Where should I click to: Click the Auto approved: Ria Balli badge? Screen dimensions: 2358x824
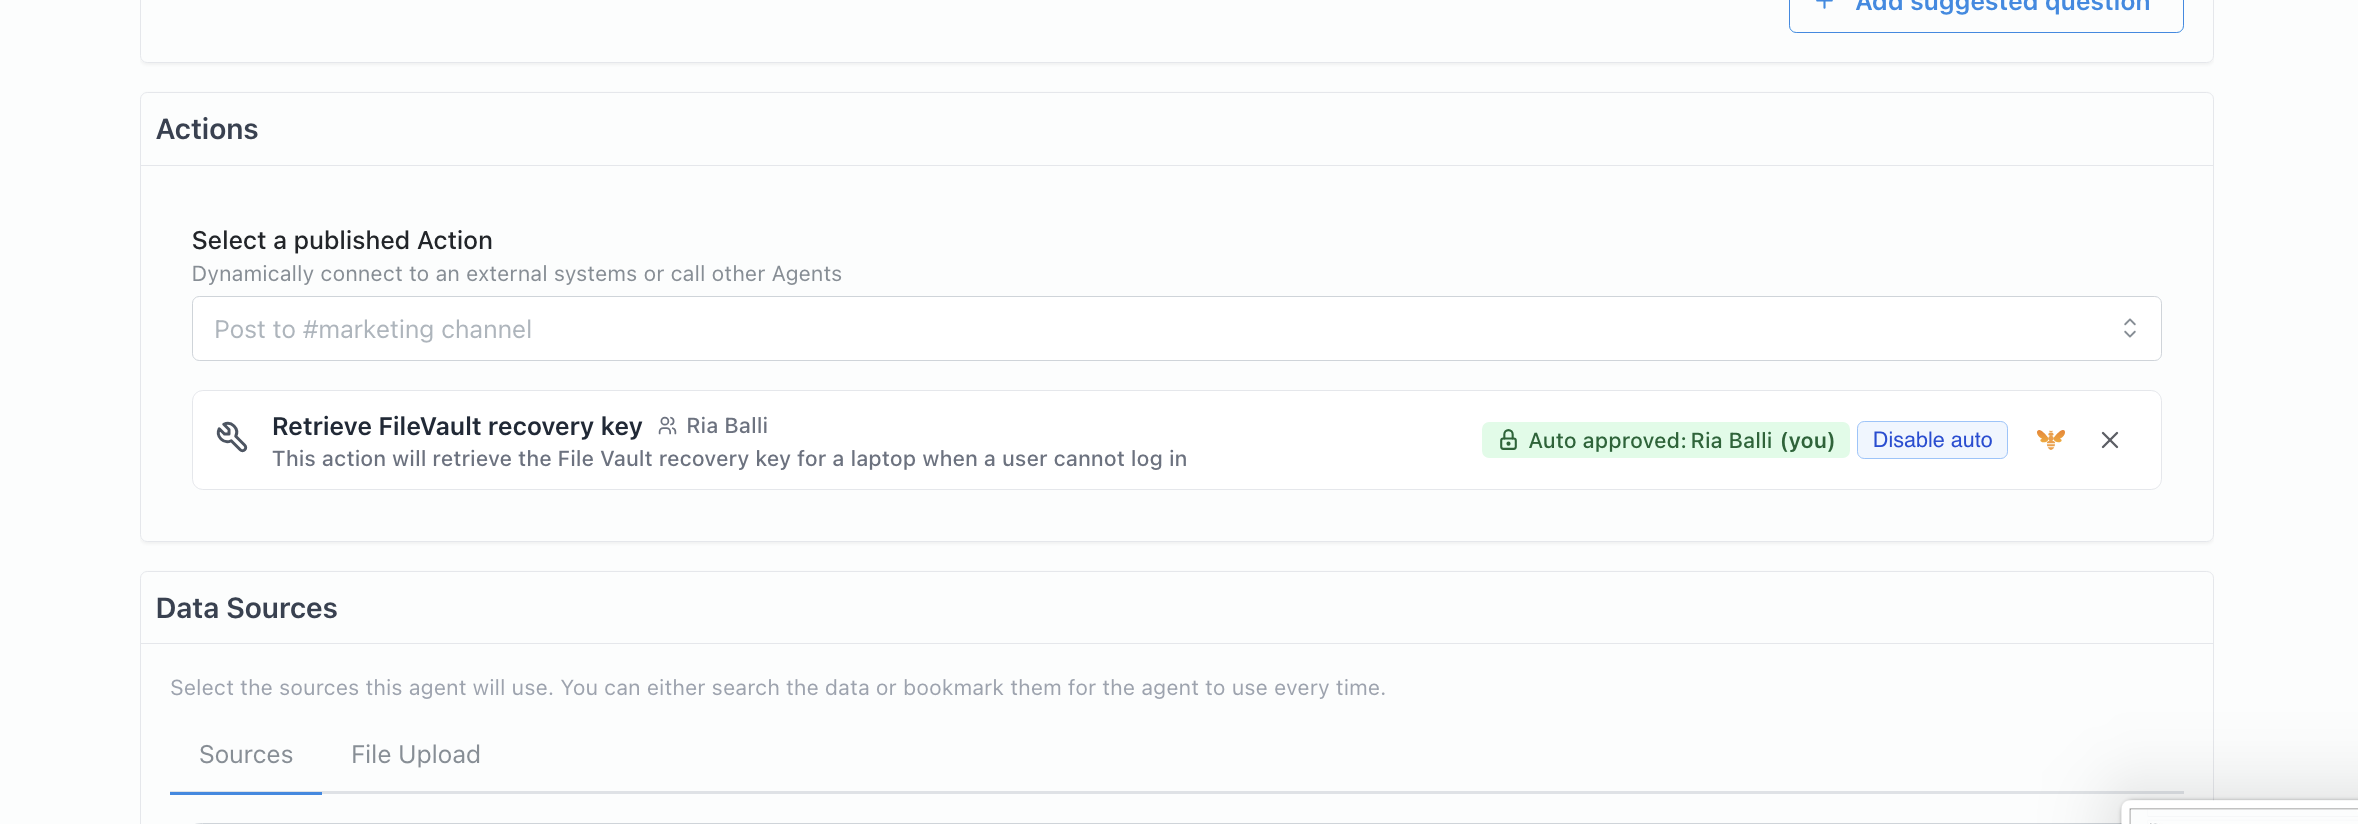(x=1665, y=440)
